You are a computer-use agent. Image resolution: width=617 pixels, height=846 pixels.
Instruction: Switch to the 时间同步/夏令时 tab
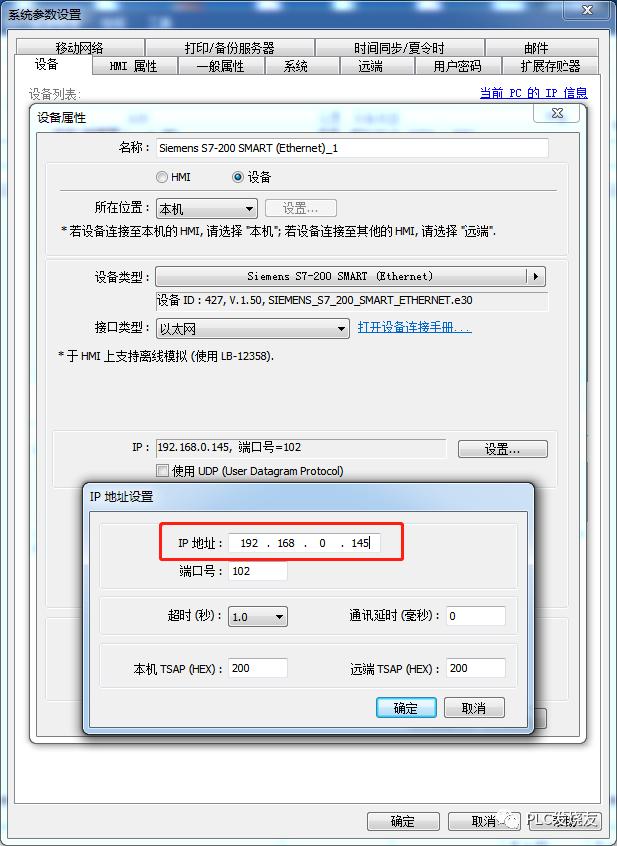399,48
